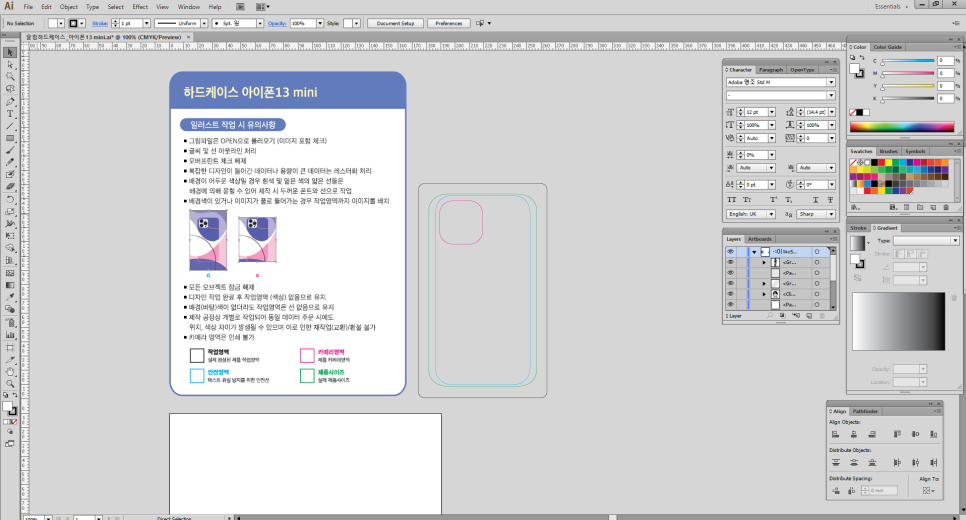
Task: Click the Opacity link in control bar
Action: point(277,23)
